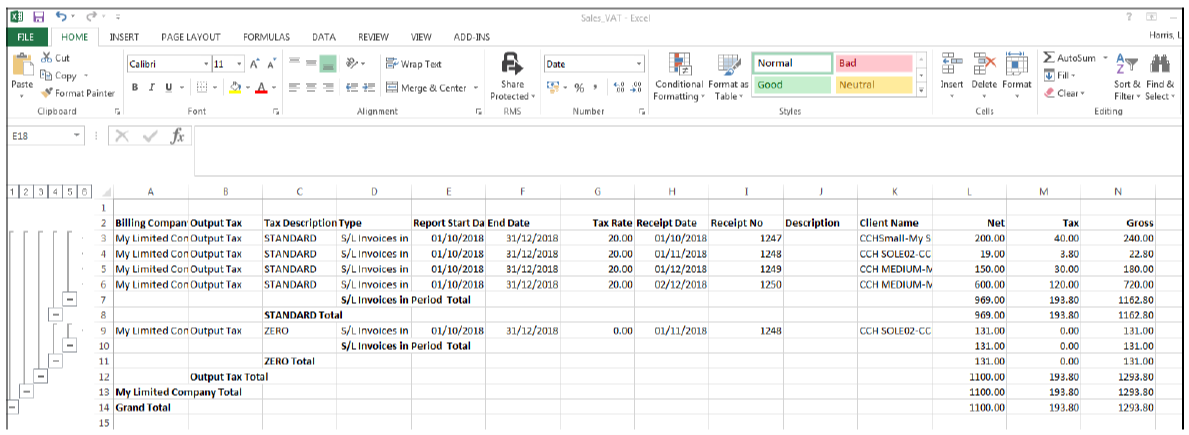Toggle Middle Align
The width and height of the screenshot is (1189, 435).
click(x=311, y=64)
